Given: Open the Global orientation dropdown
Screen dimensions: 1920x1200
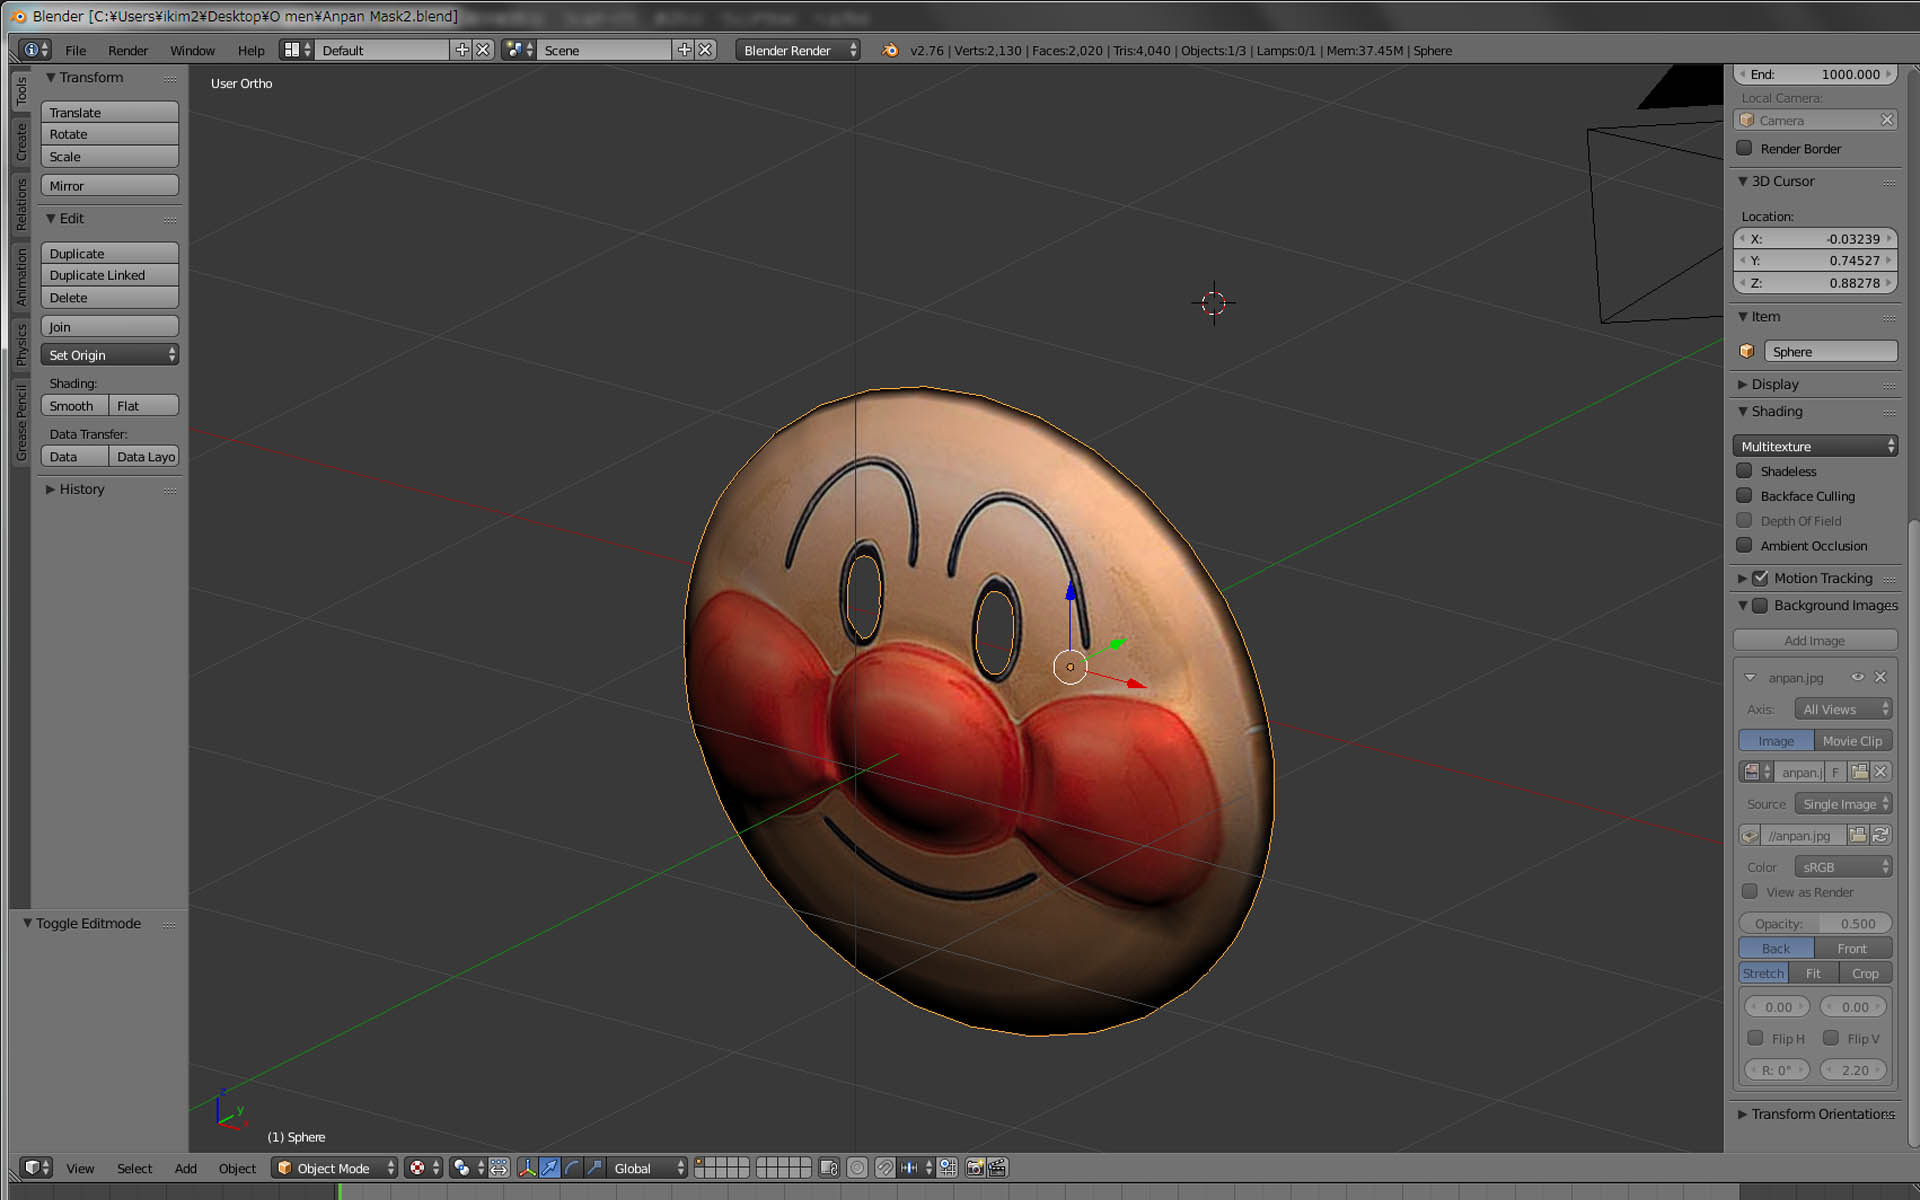Looking at the screenshot, I should pos(648,1167).
